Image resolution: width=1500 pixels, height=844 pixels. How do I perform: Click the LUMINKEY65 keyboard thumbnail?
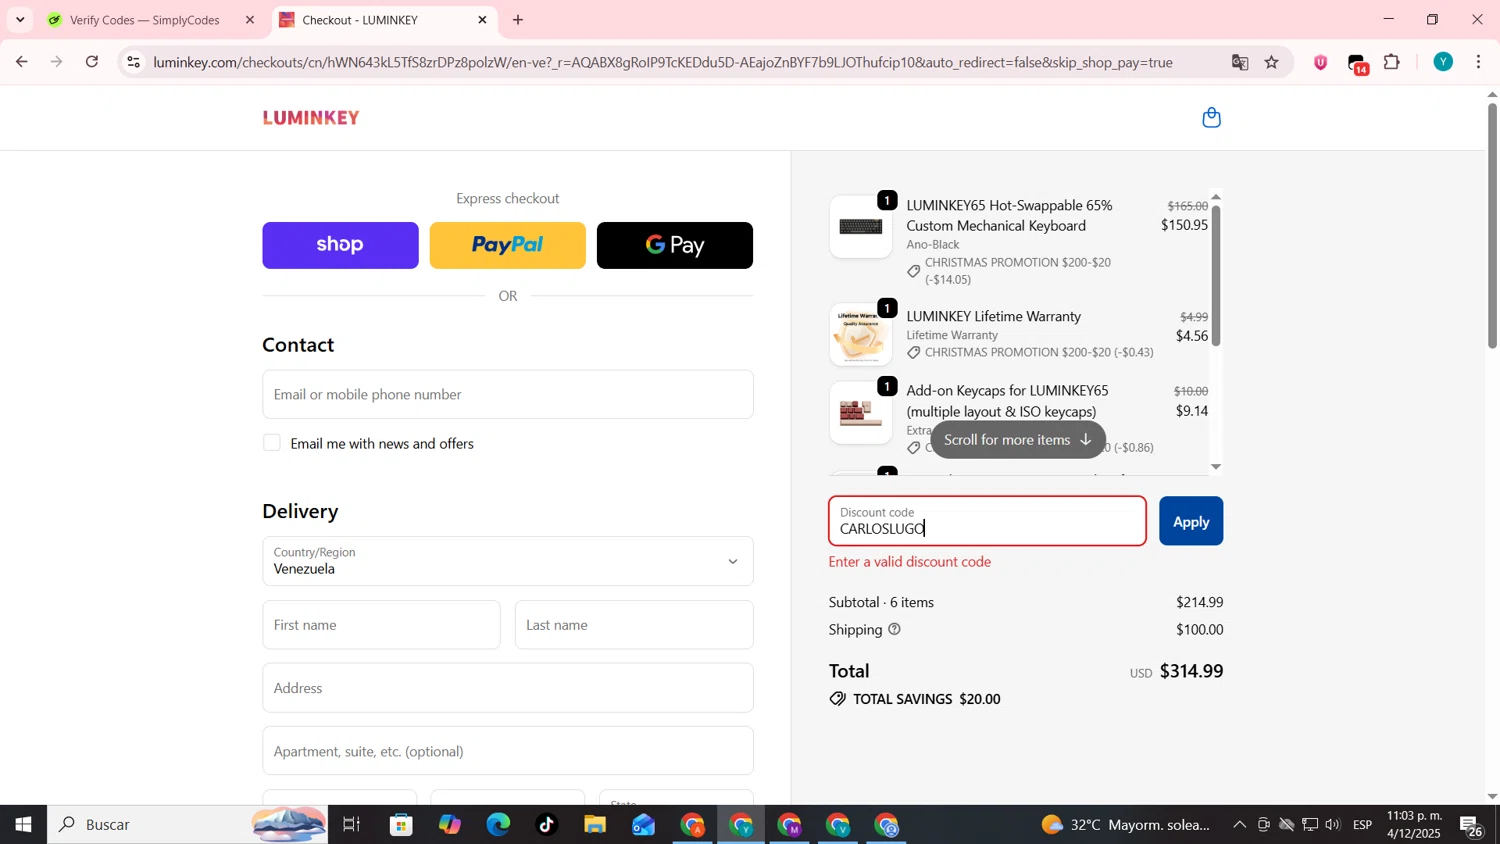[x=861, y=227]
